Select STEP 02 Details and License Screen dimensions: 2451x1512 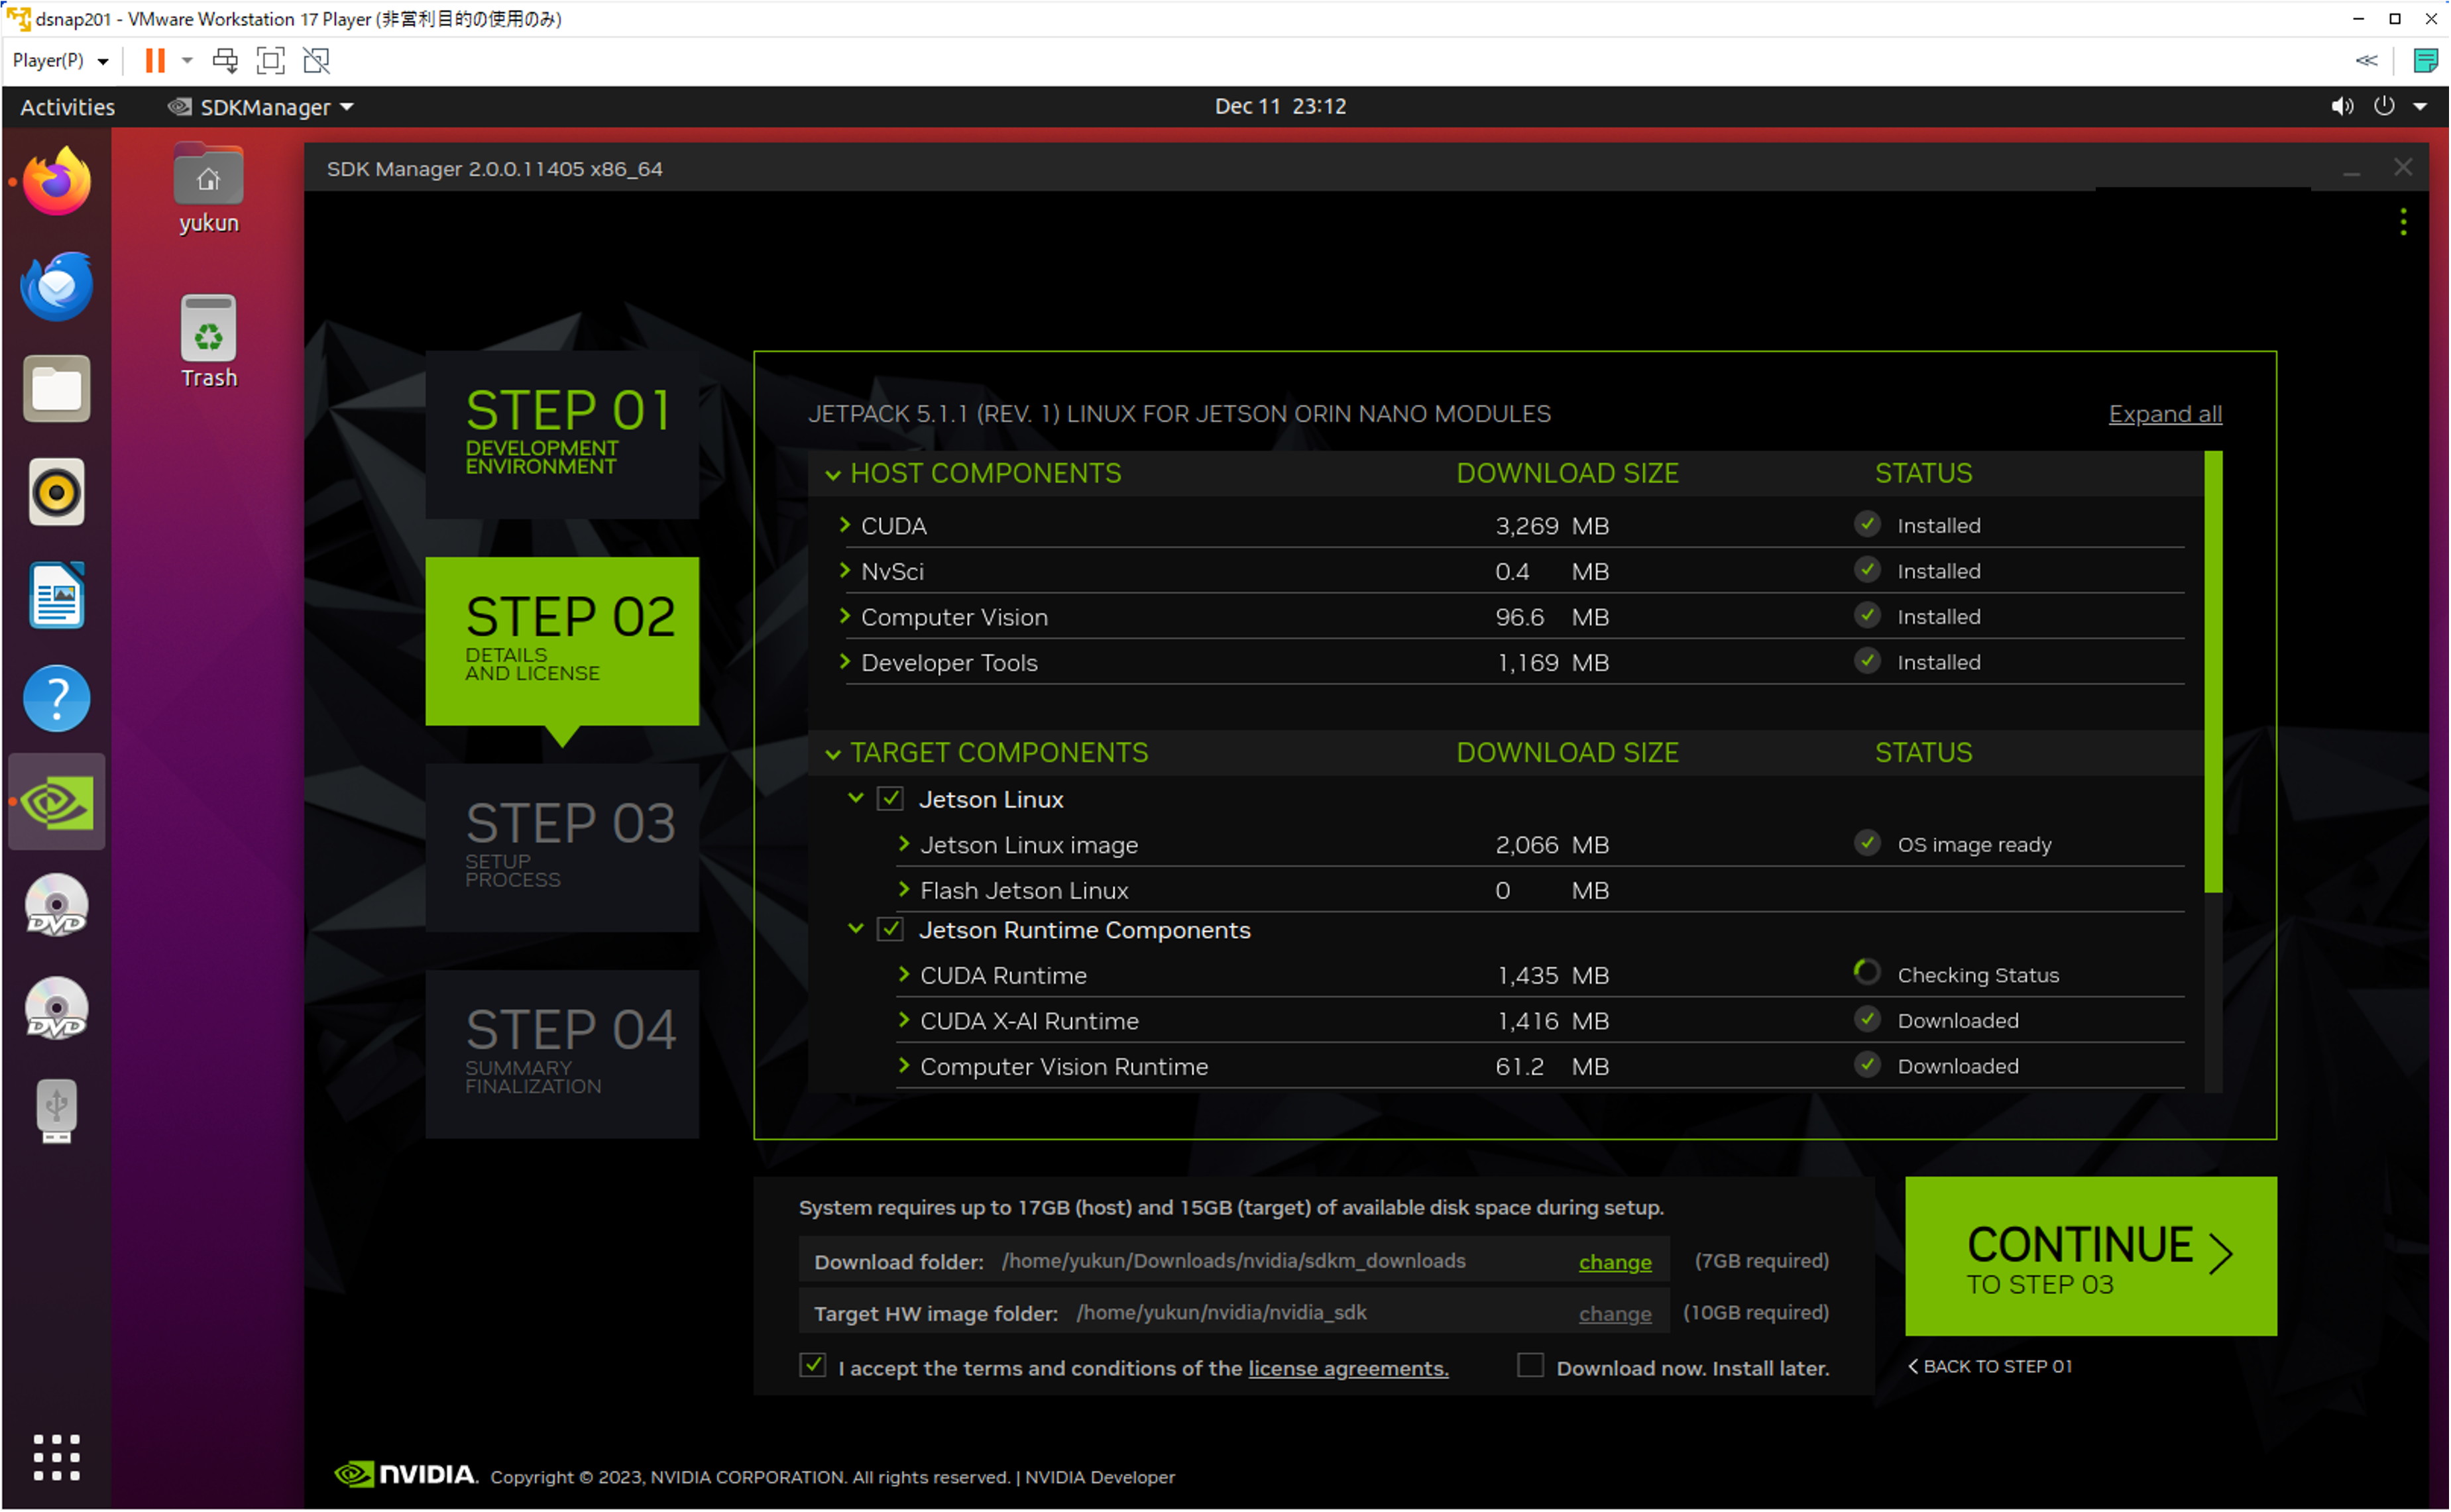(562, 641)
